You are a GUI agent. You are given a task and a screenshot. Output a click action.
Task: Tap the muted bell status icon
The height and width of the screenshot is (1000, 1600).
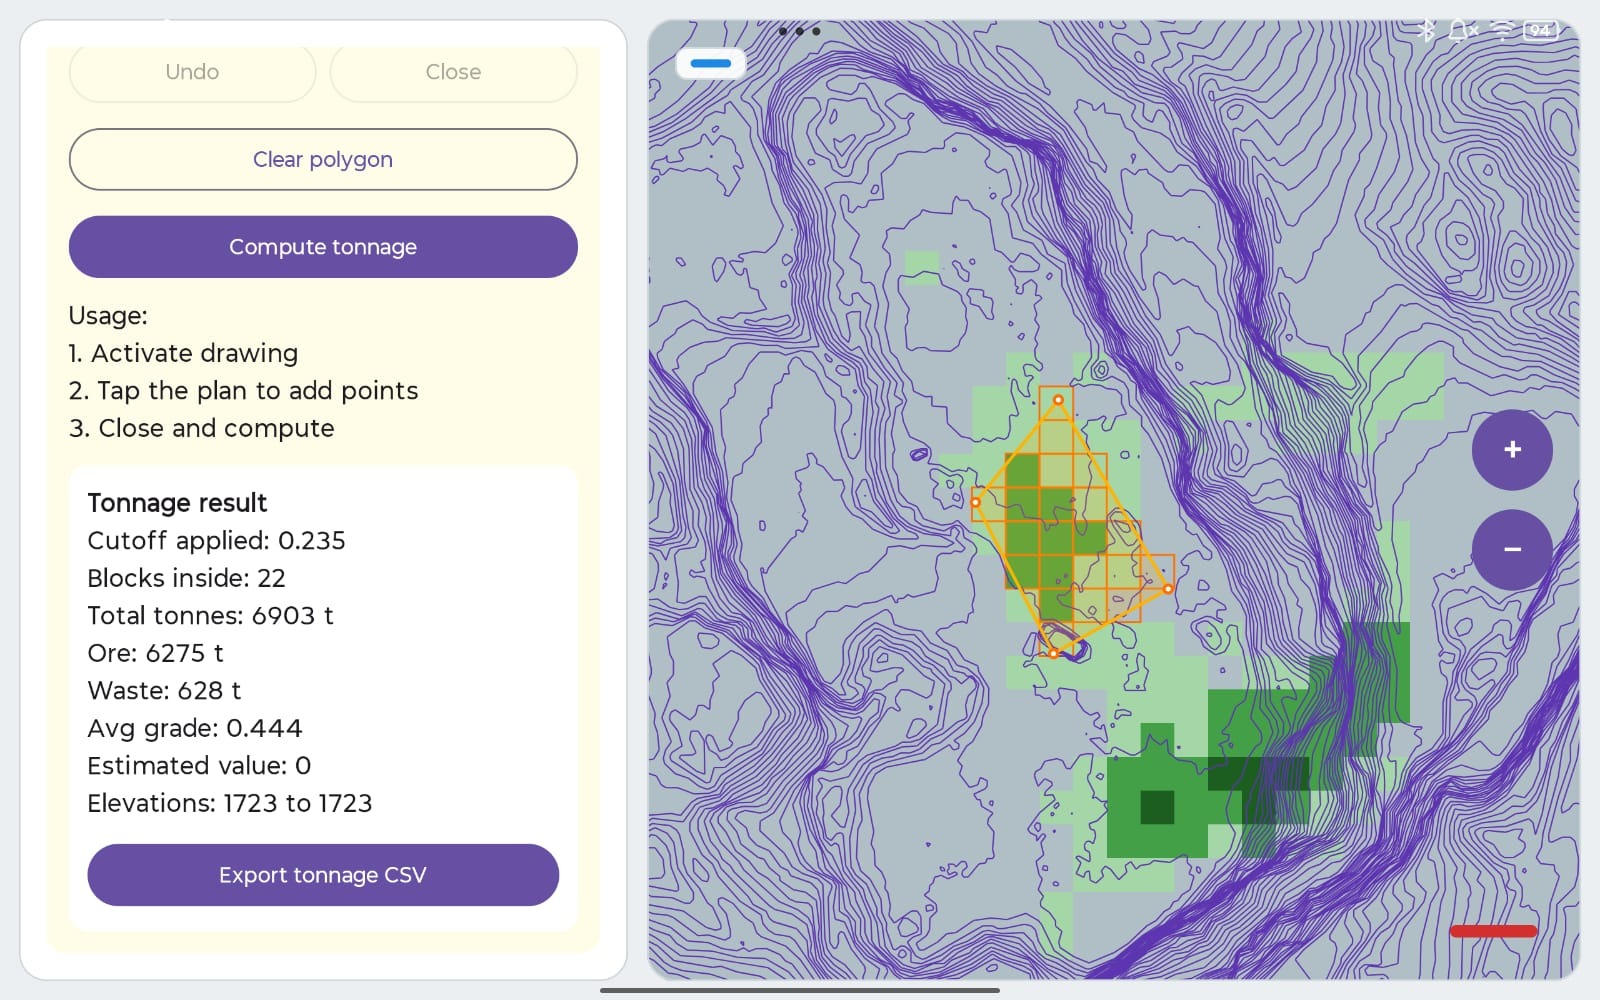[1463, 31]
